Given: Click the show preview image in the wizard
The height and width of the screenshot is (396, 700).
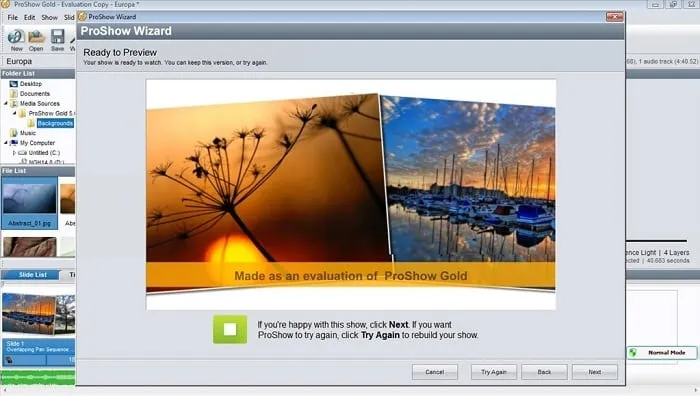Looking at the screenshot, I should [x=351, y=194].
